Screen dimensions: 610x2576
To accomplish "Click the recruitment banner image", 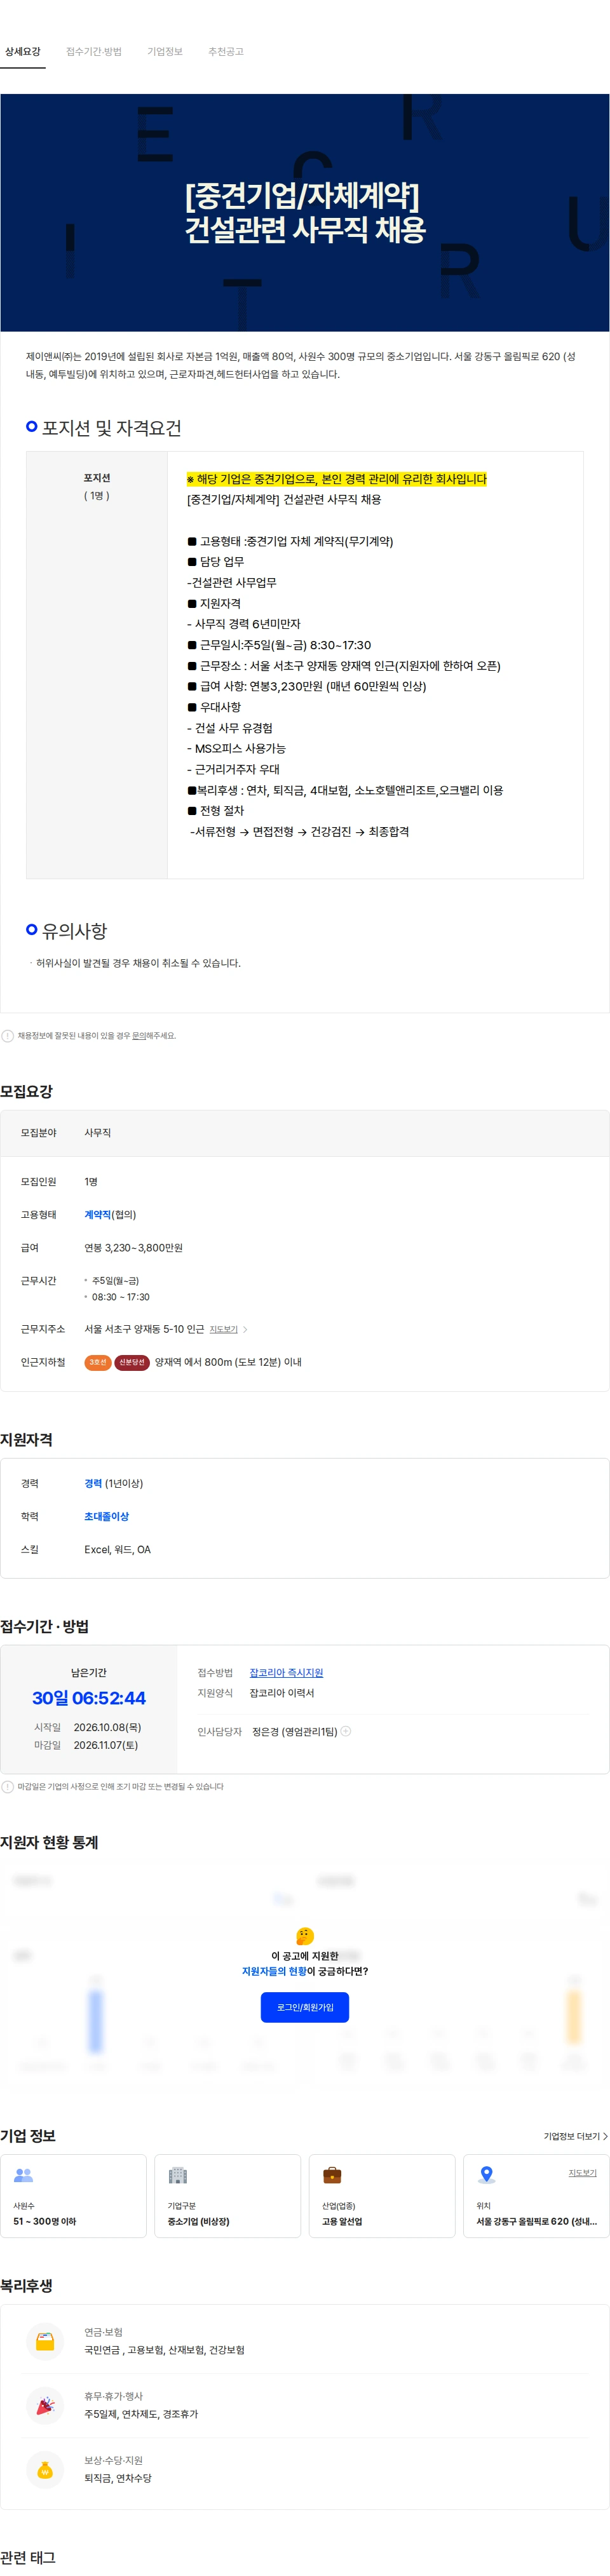I will coord(305,213).
